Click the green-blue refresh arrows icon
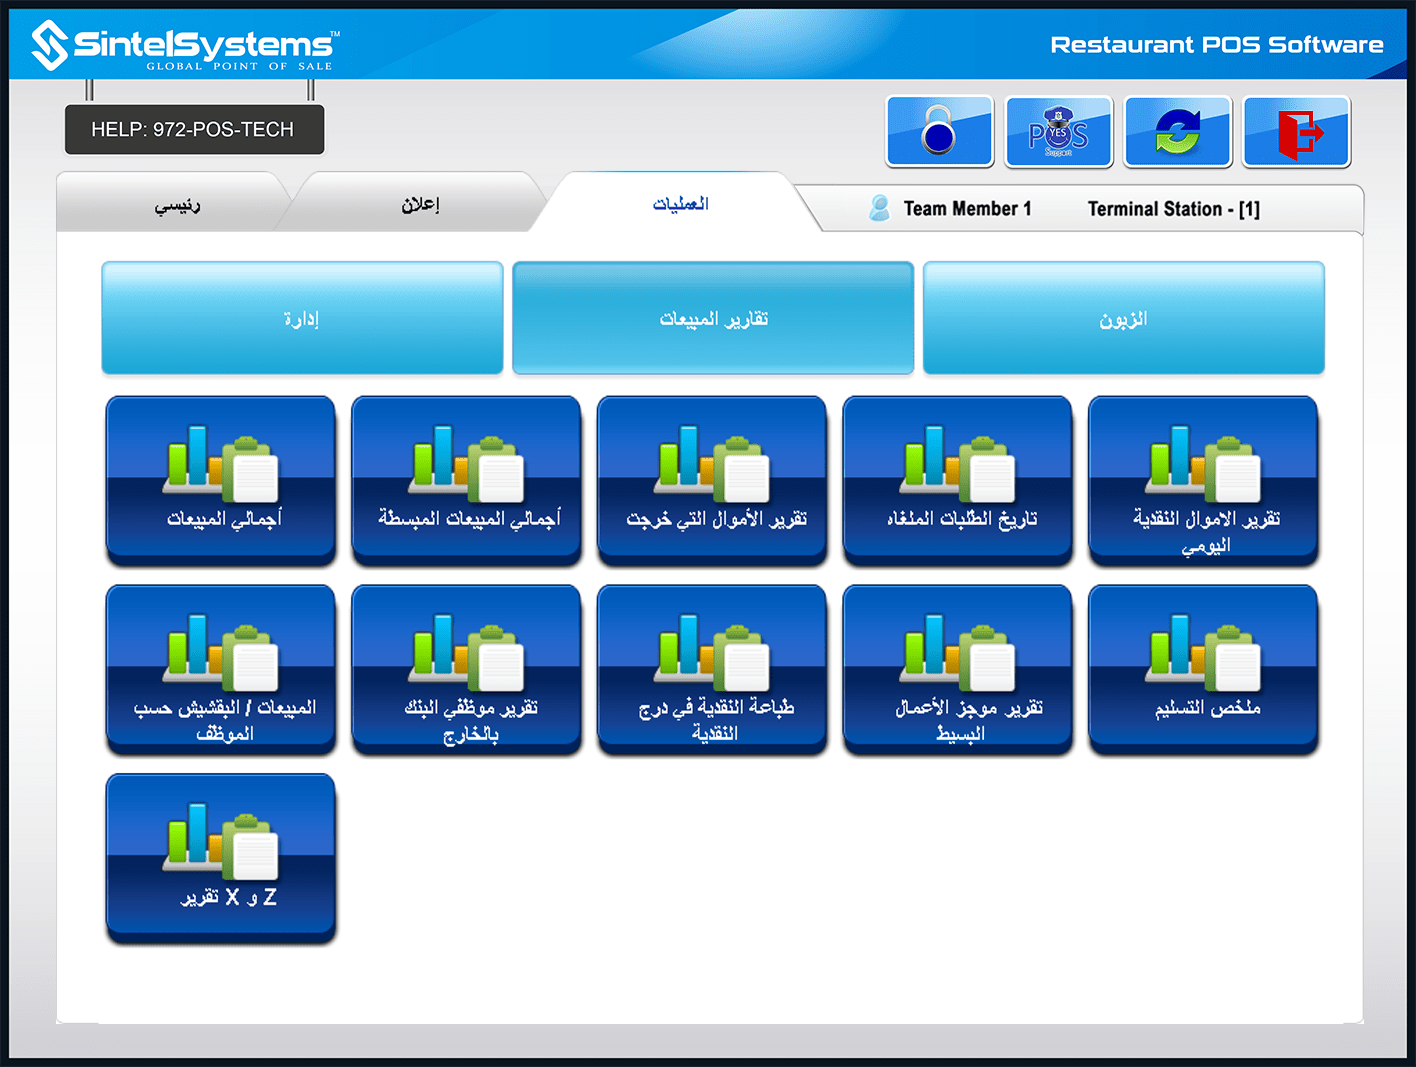The width and height of the screenshot is (1416, 1067). tap(1178, 131)
